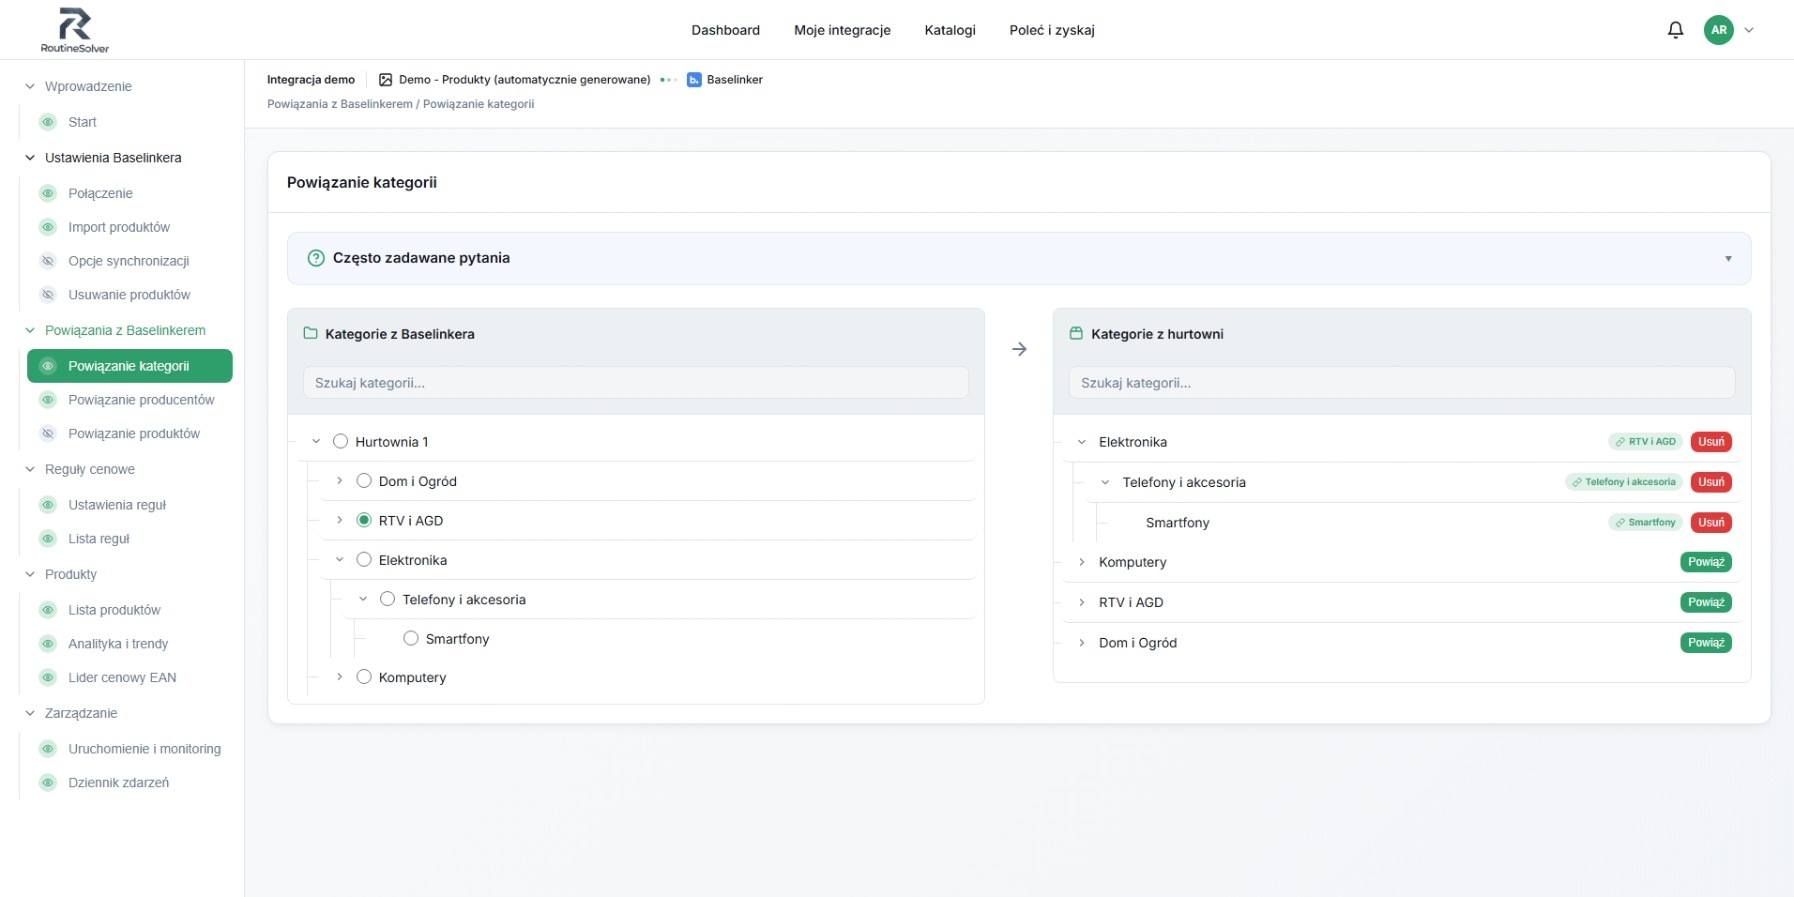
Task: Open the user account dropdown chevron
Action: tap(1749, 30)
